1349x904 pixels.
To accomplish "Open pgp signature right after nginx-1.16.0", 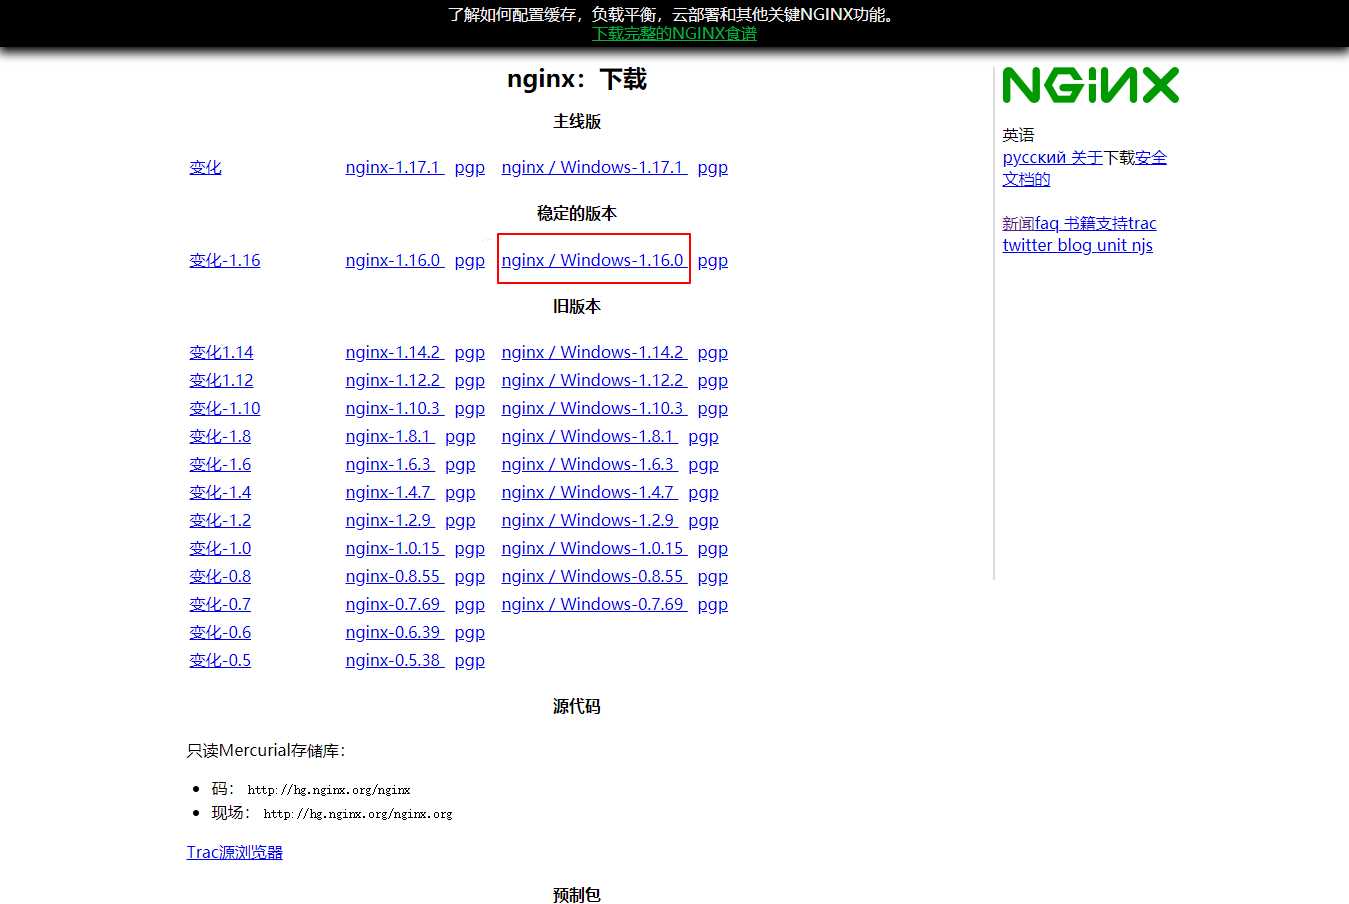I will pos(469,260).
